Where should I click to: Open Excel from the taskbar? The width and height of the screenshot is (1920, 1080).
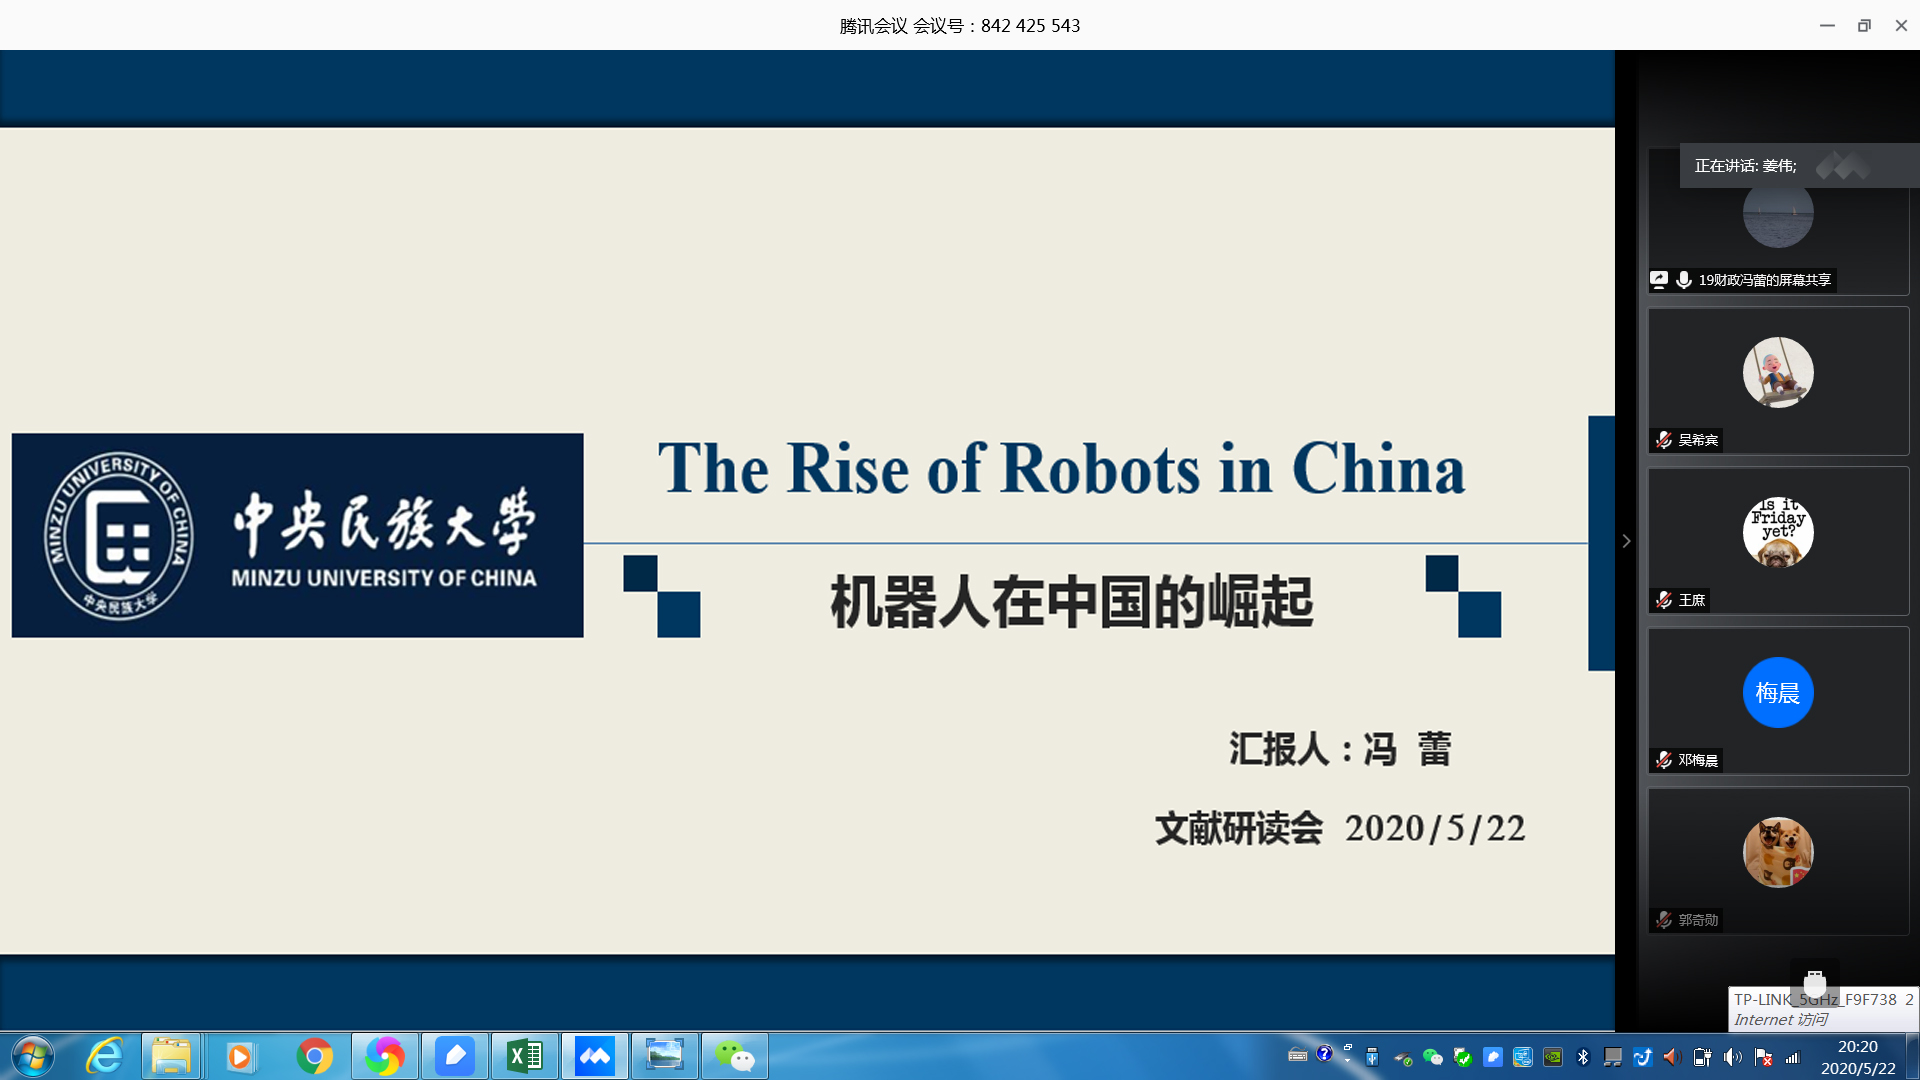point(525,1056)
